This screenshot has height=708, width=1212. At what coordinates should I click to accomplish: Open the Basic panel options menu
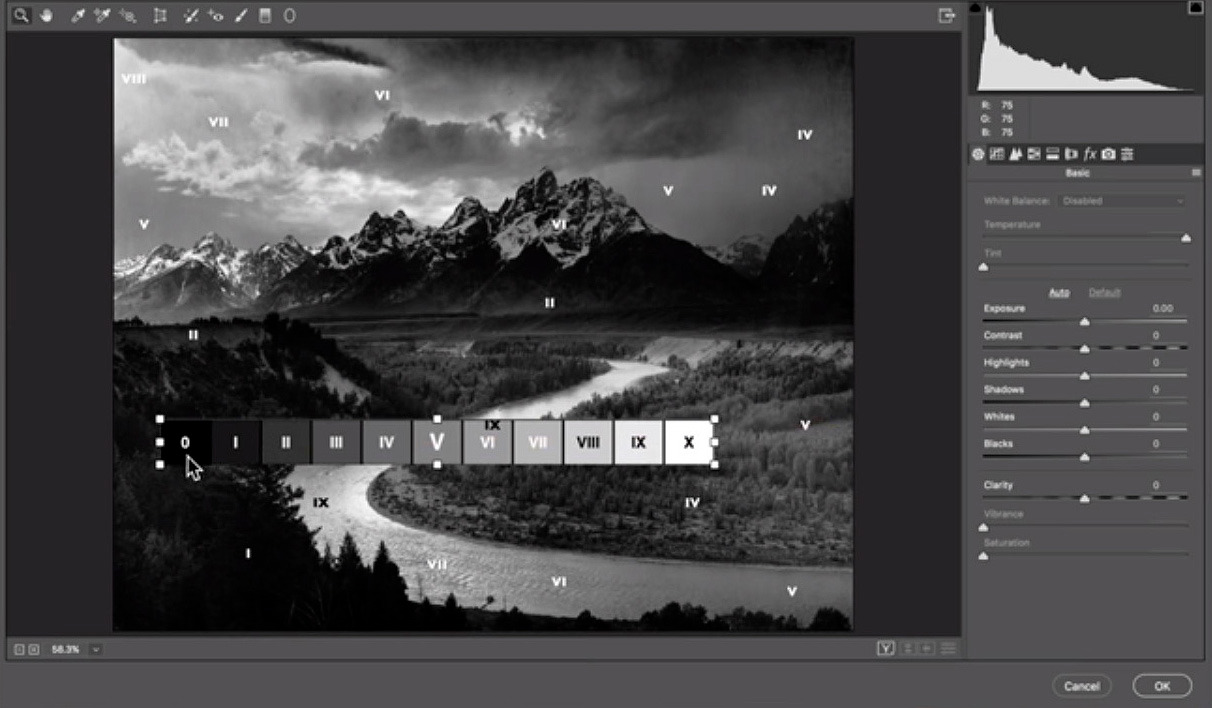click(x=1196, y=173)
